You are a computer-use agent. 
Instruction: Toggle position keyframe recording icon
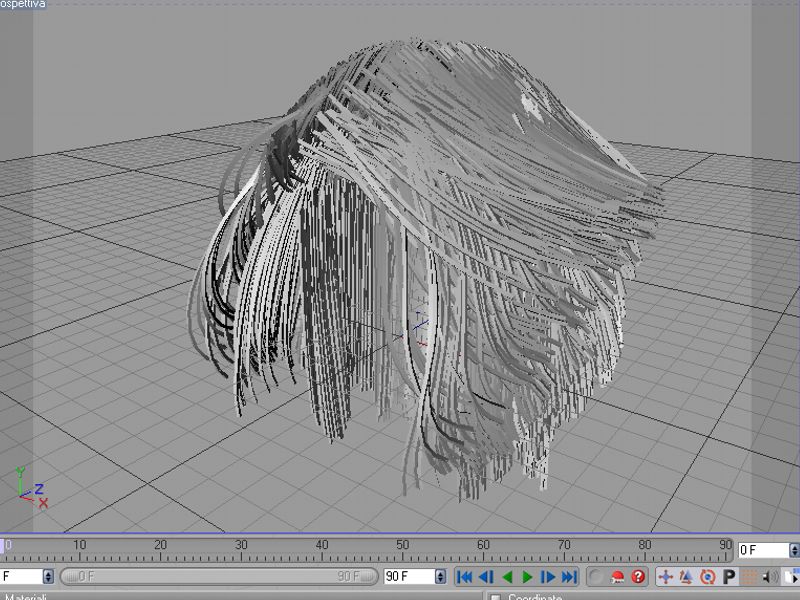pyautogui.click(x=665, y=577)
